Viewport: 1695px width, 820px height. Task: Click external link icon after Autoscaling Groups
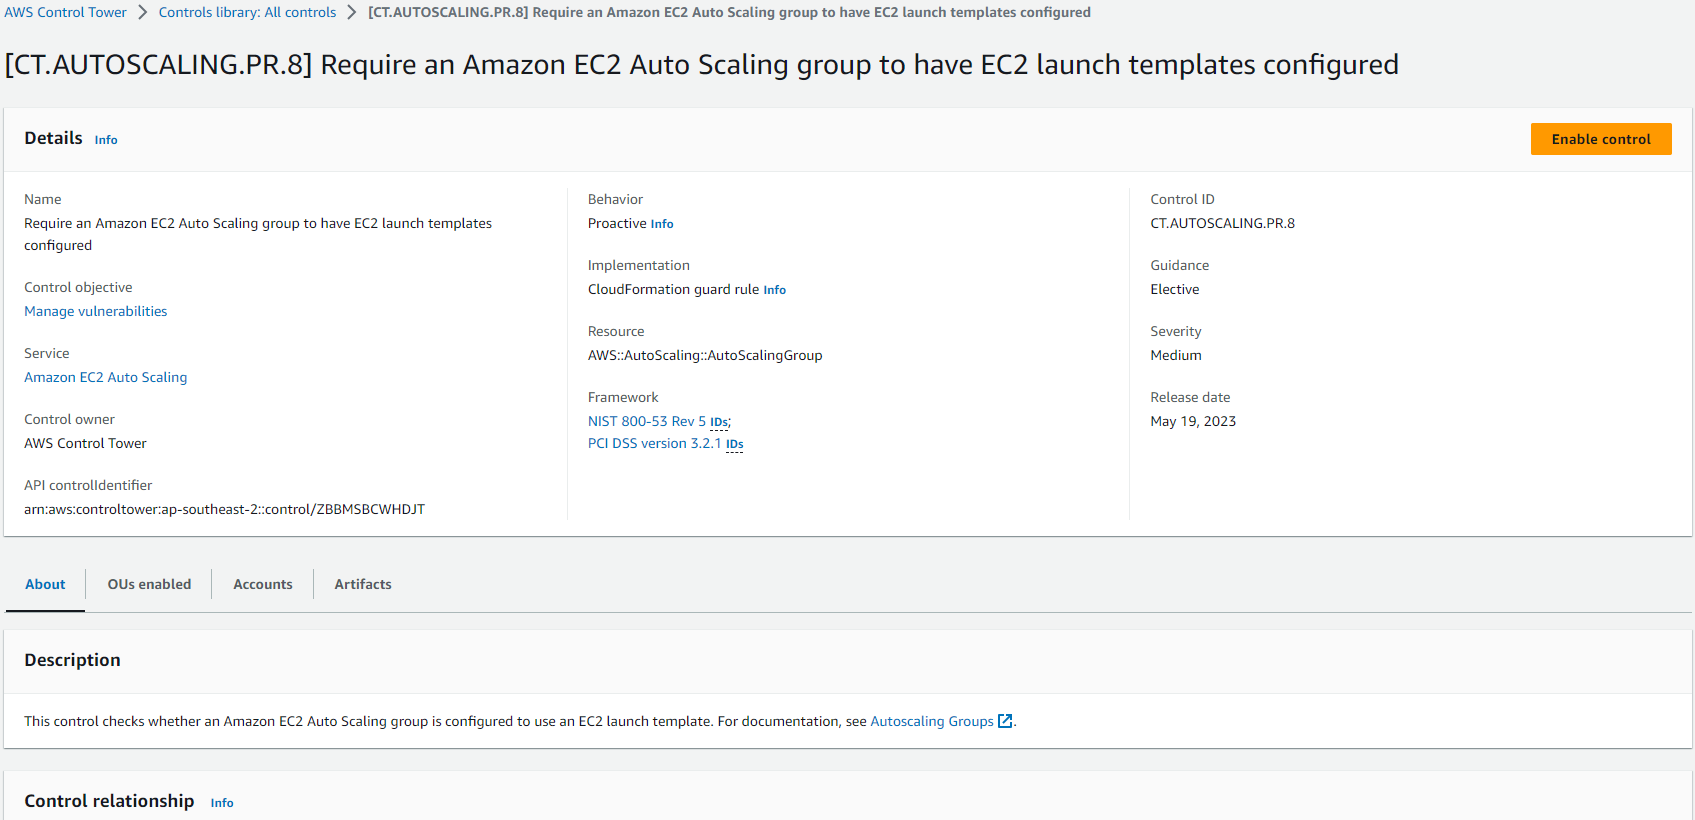(1006, 721)
